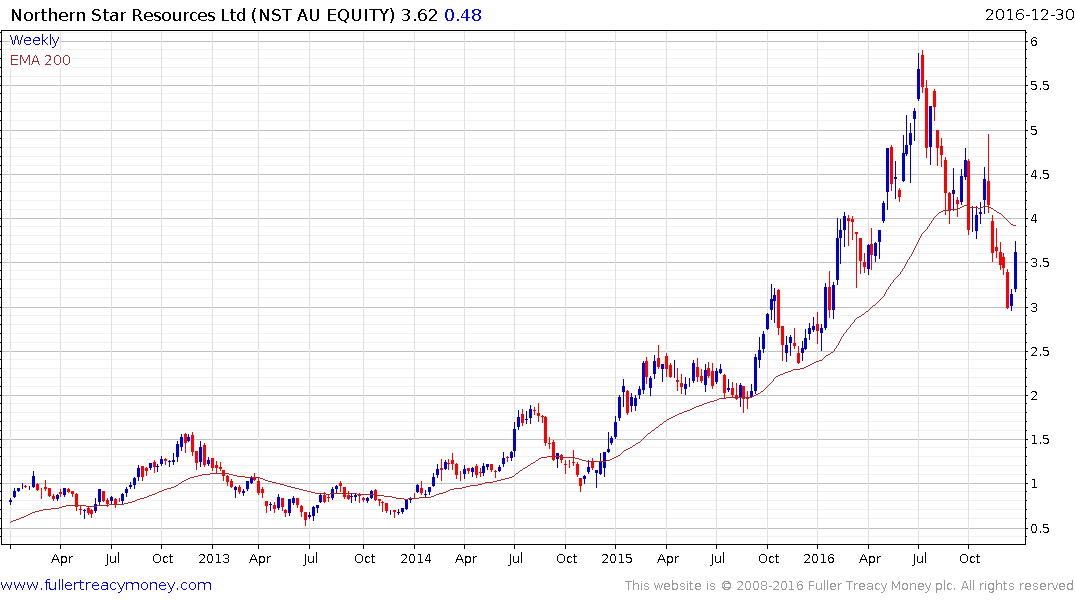Click the Apr label right after 2015
This screenshot has width=1075, height=600.
point(667,558)
